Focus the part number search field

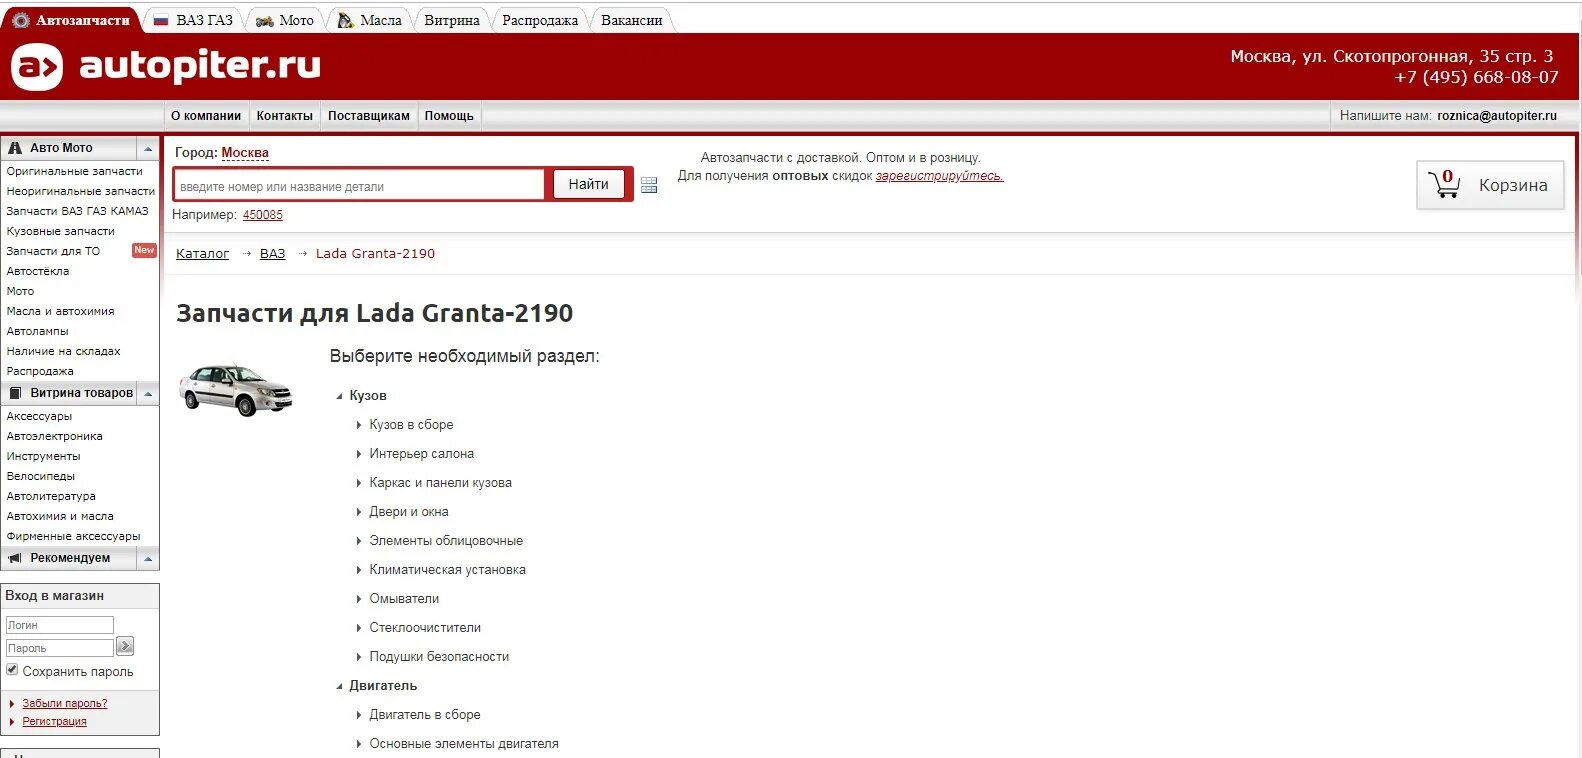click(x=359, y=186)
